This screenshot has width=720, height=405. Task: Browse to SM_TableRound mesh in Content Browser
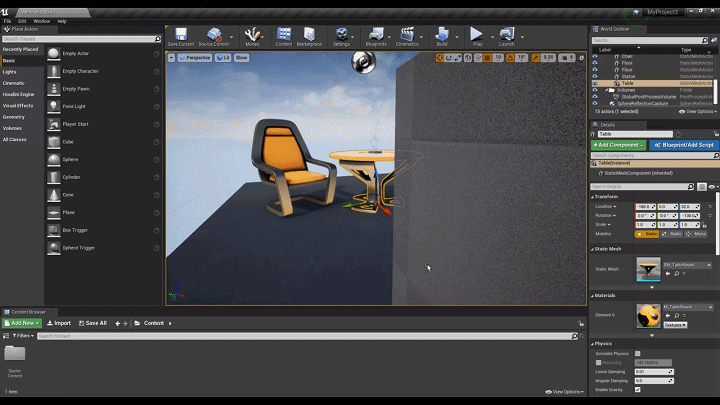676,274
